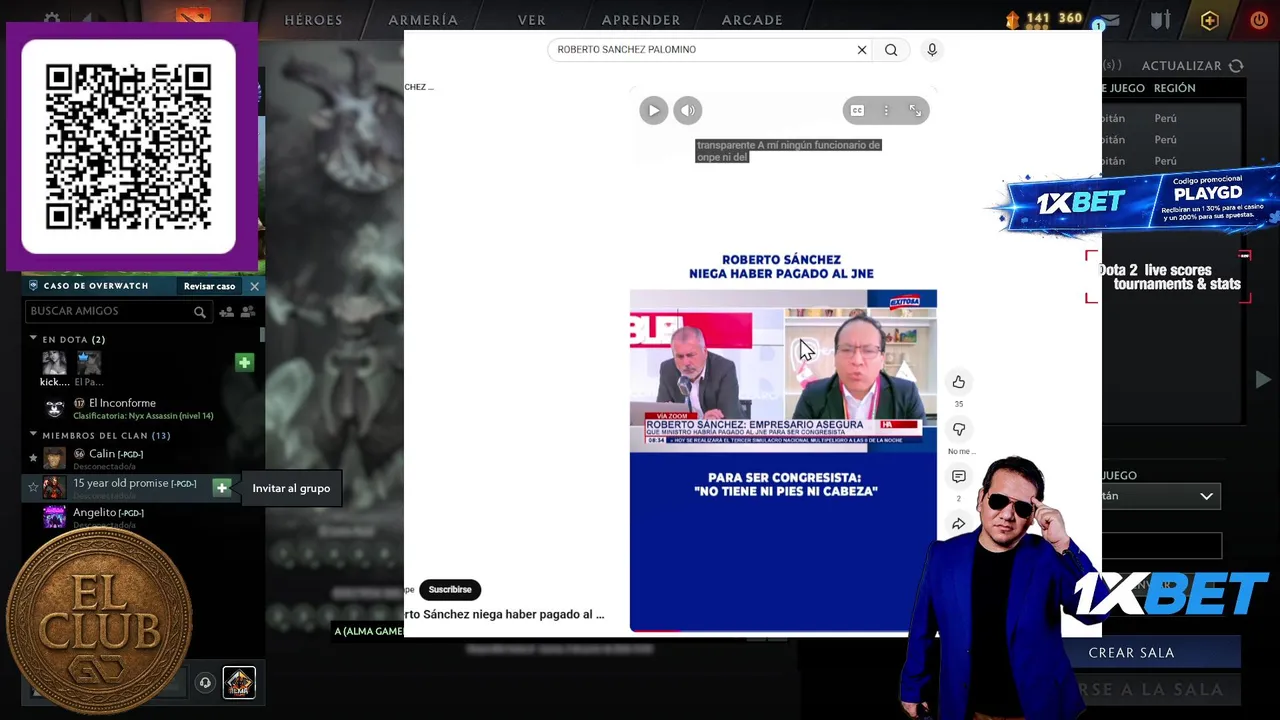Click the Short video thumbnail of Roberto Sánchez

click(x=783, y=370)
